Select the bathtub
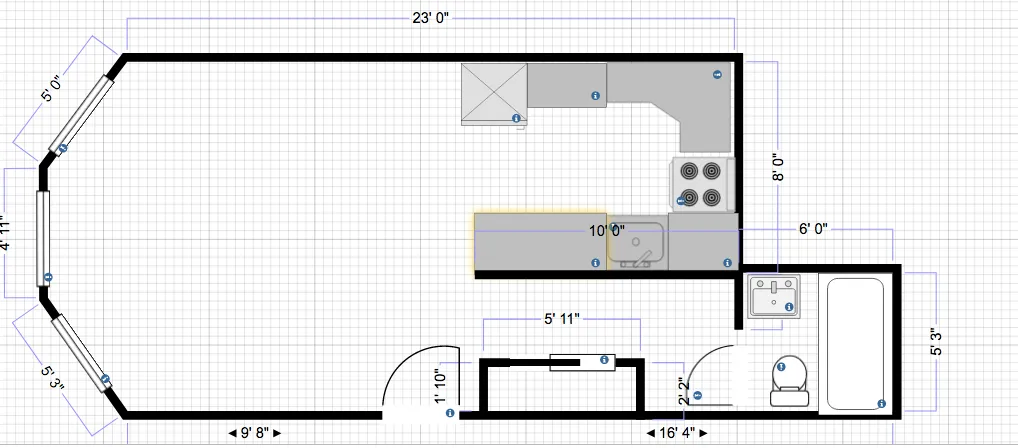 (x=856, y=343)
